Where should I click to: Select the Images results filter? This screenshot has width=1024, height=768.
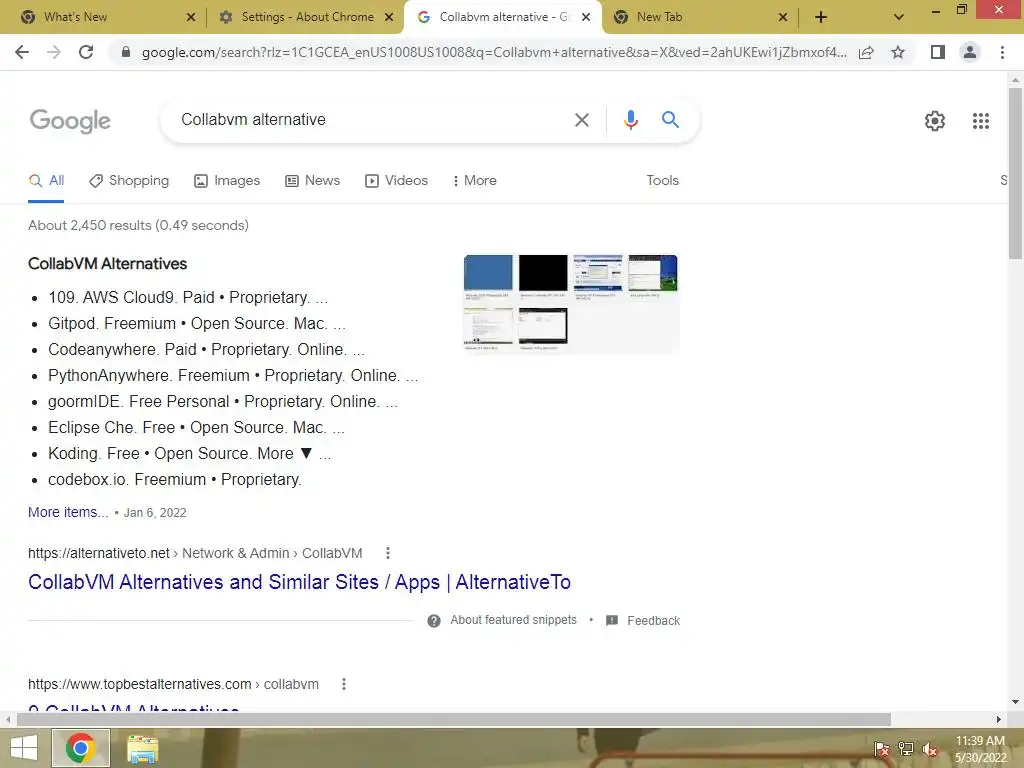227,180
